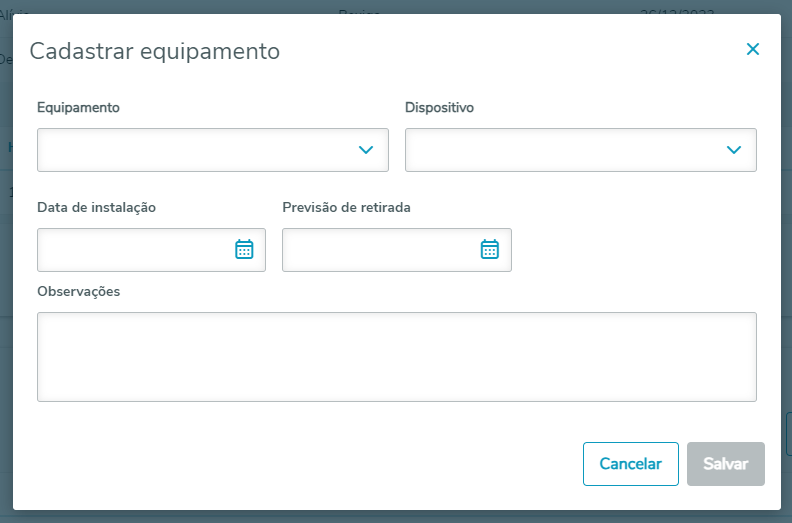Click into the Observações text area

tap(396, 357)
